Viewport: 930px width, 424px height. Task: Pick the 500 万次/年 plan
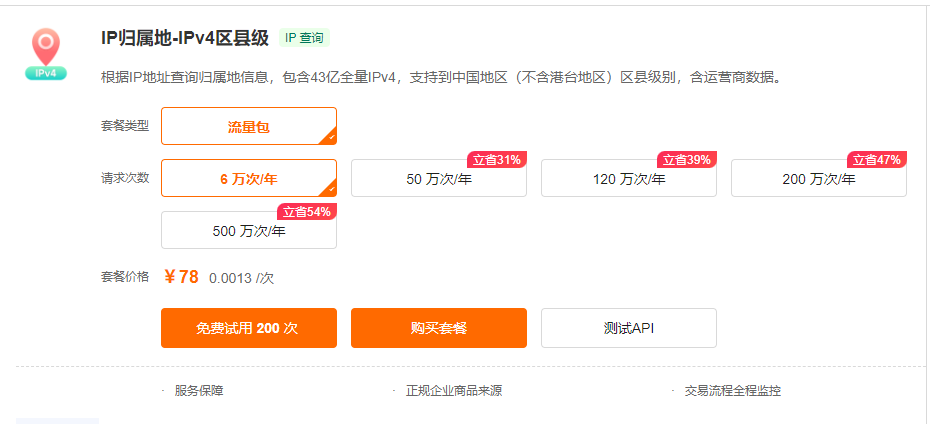248,231
